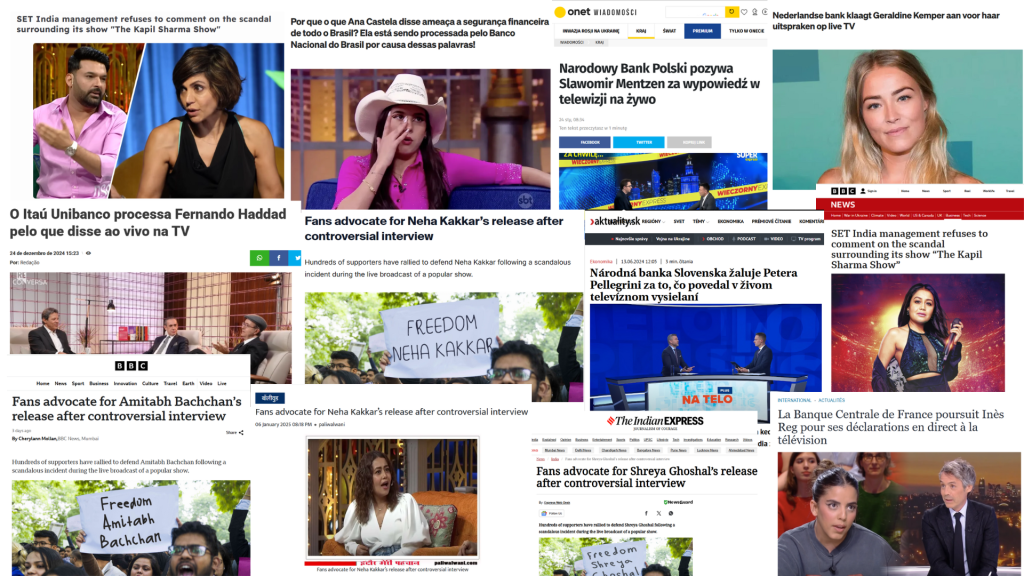Open the Tylko w Onecie tab
This screenshot has width=1024, height=576.
click(746, 31)
